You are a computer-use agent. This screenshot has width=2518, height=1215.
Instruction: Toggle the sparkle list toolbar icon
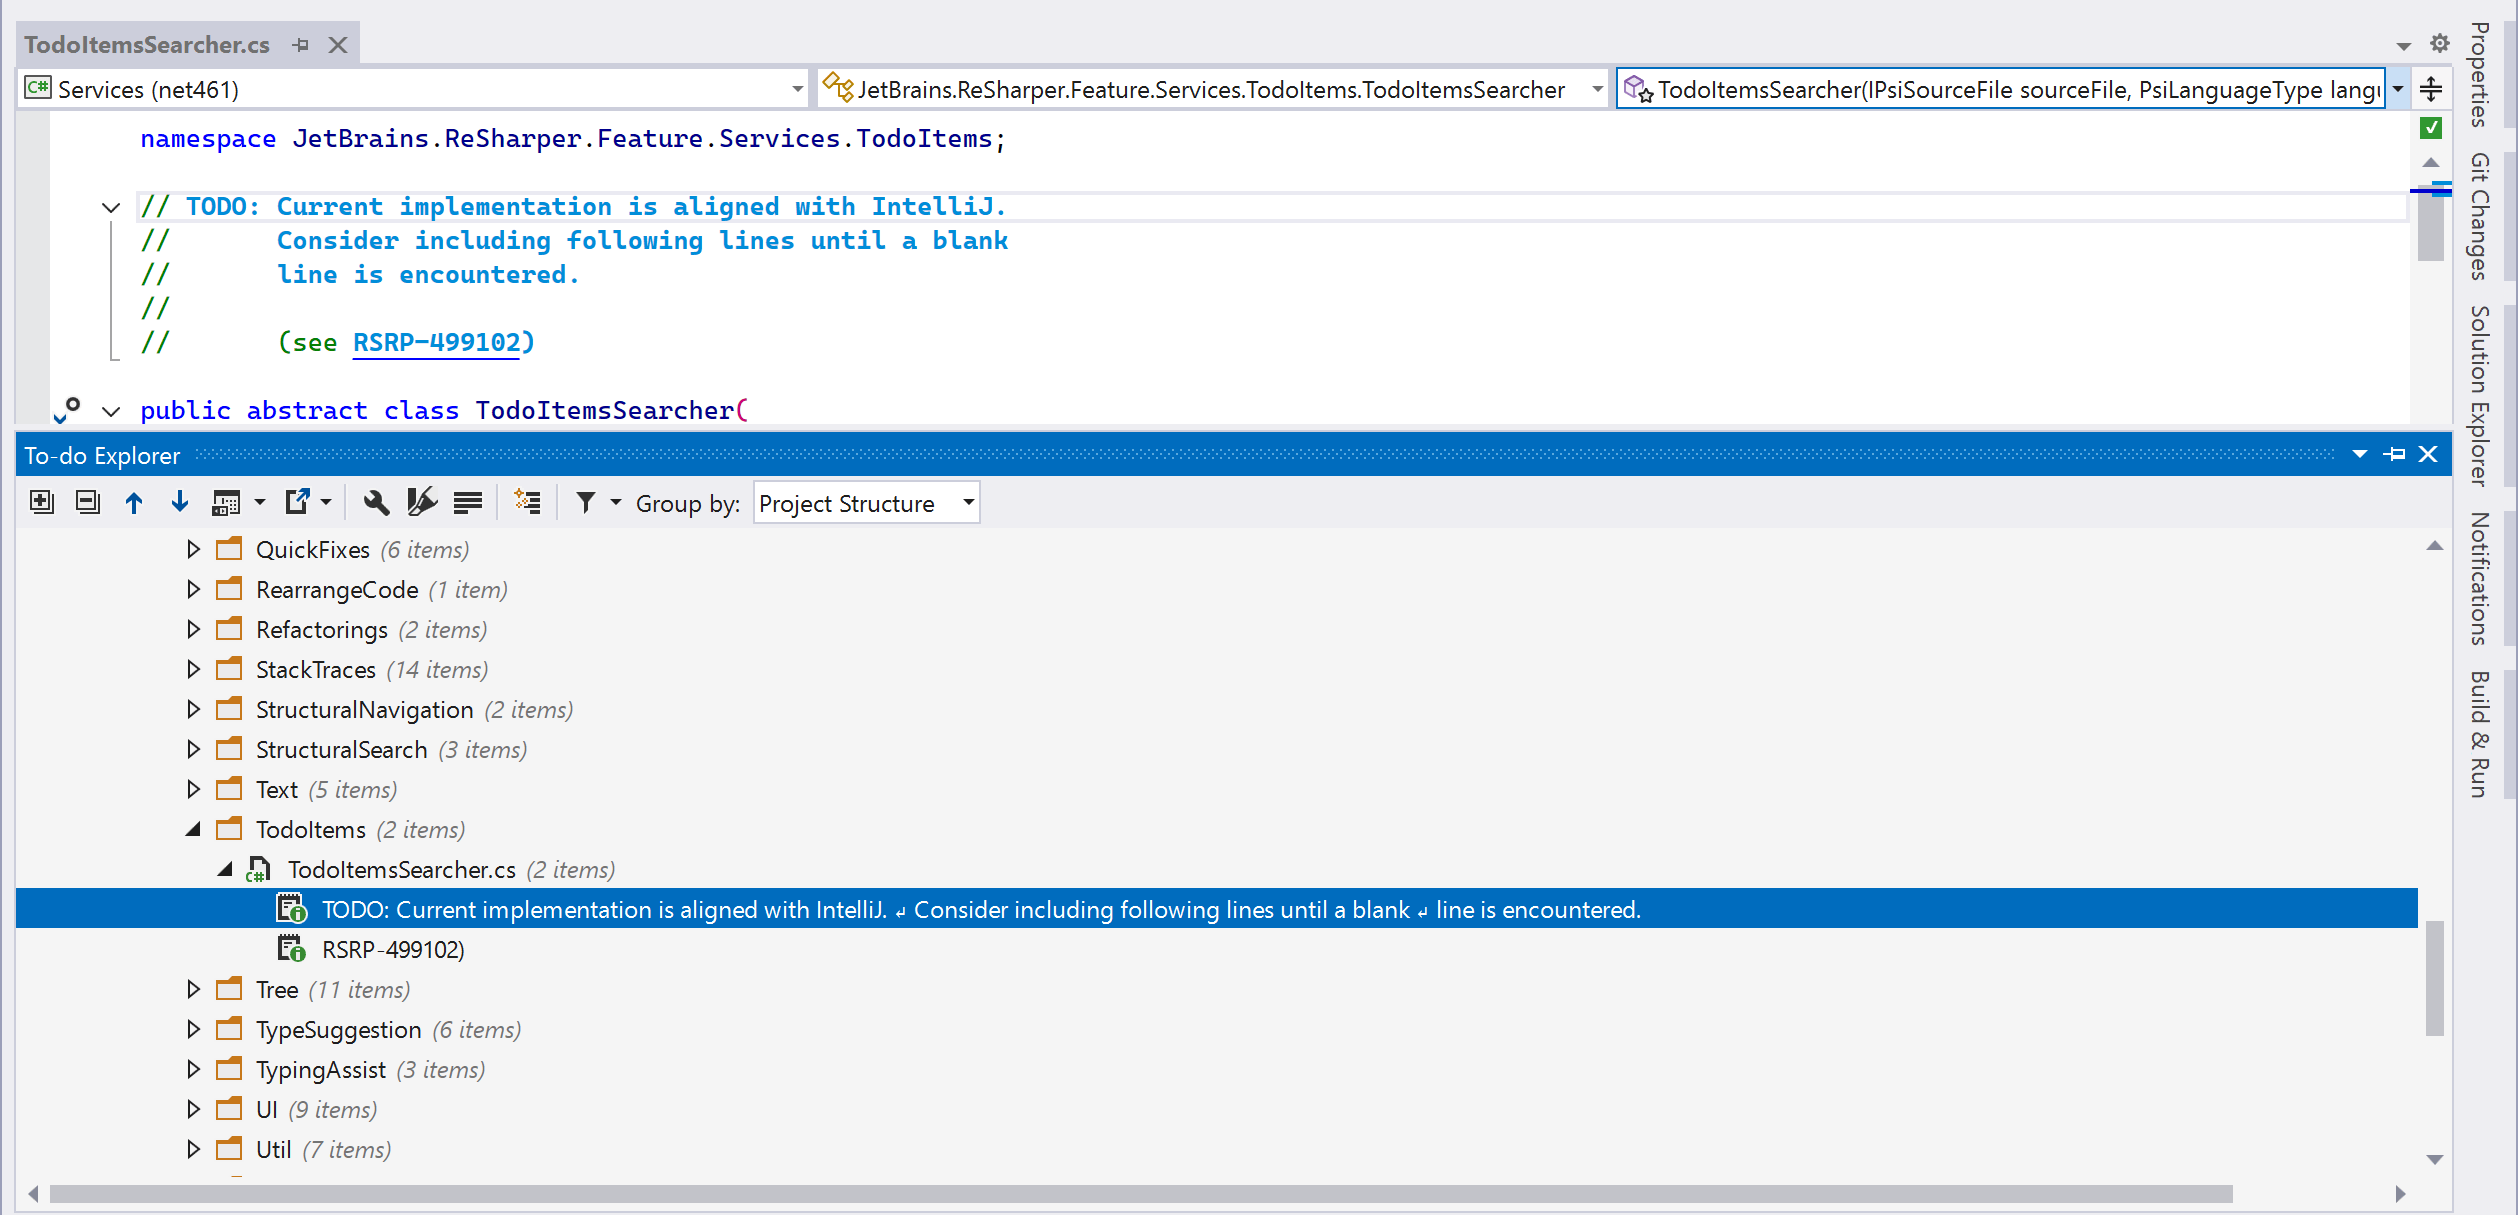click(x=527, y=502)
